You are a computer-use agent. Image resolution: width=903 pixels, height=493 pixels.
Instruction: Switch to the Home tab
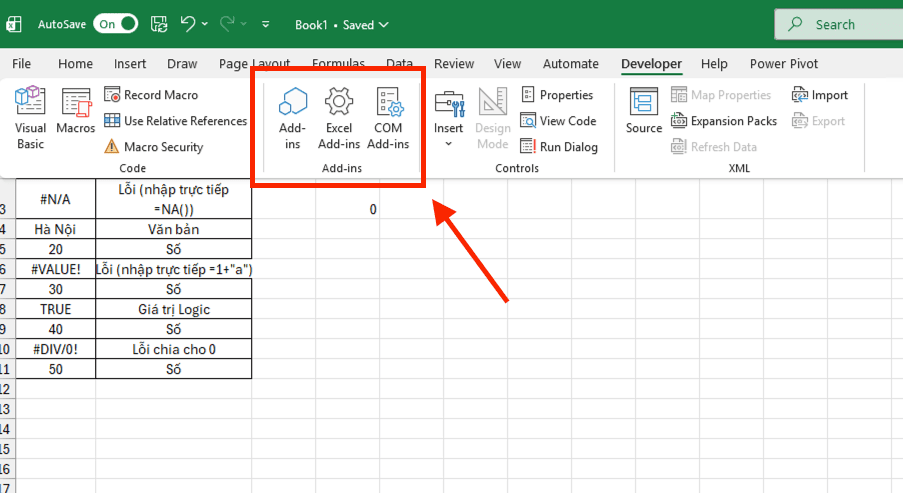(75, 64)
